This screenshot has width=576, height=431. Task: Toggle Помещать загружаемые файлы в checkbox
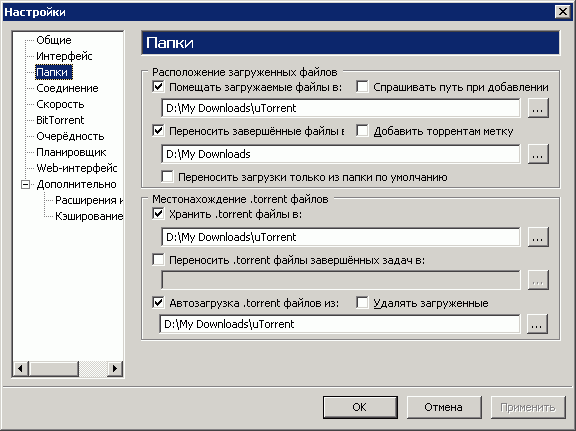pyautogui.click(x=158, y=87)
